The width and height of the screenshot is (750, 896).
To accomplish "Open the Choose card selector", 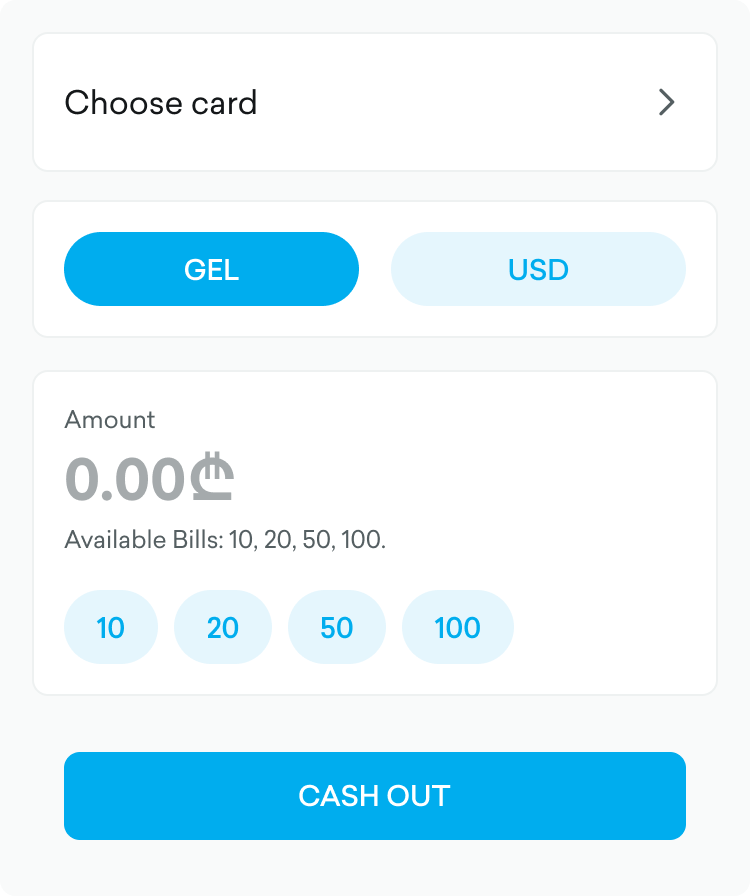I will click(x=375, y=102).
